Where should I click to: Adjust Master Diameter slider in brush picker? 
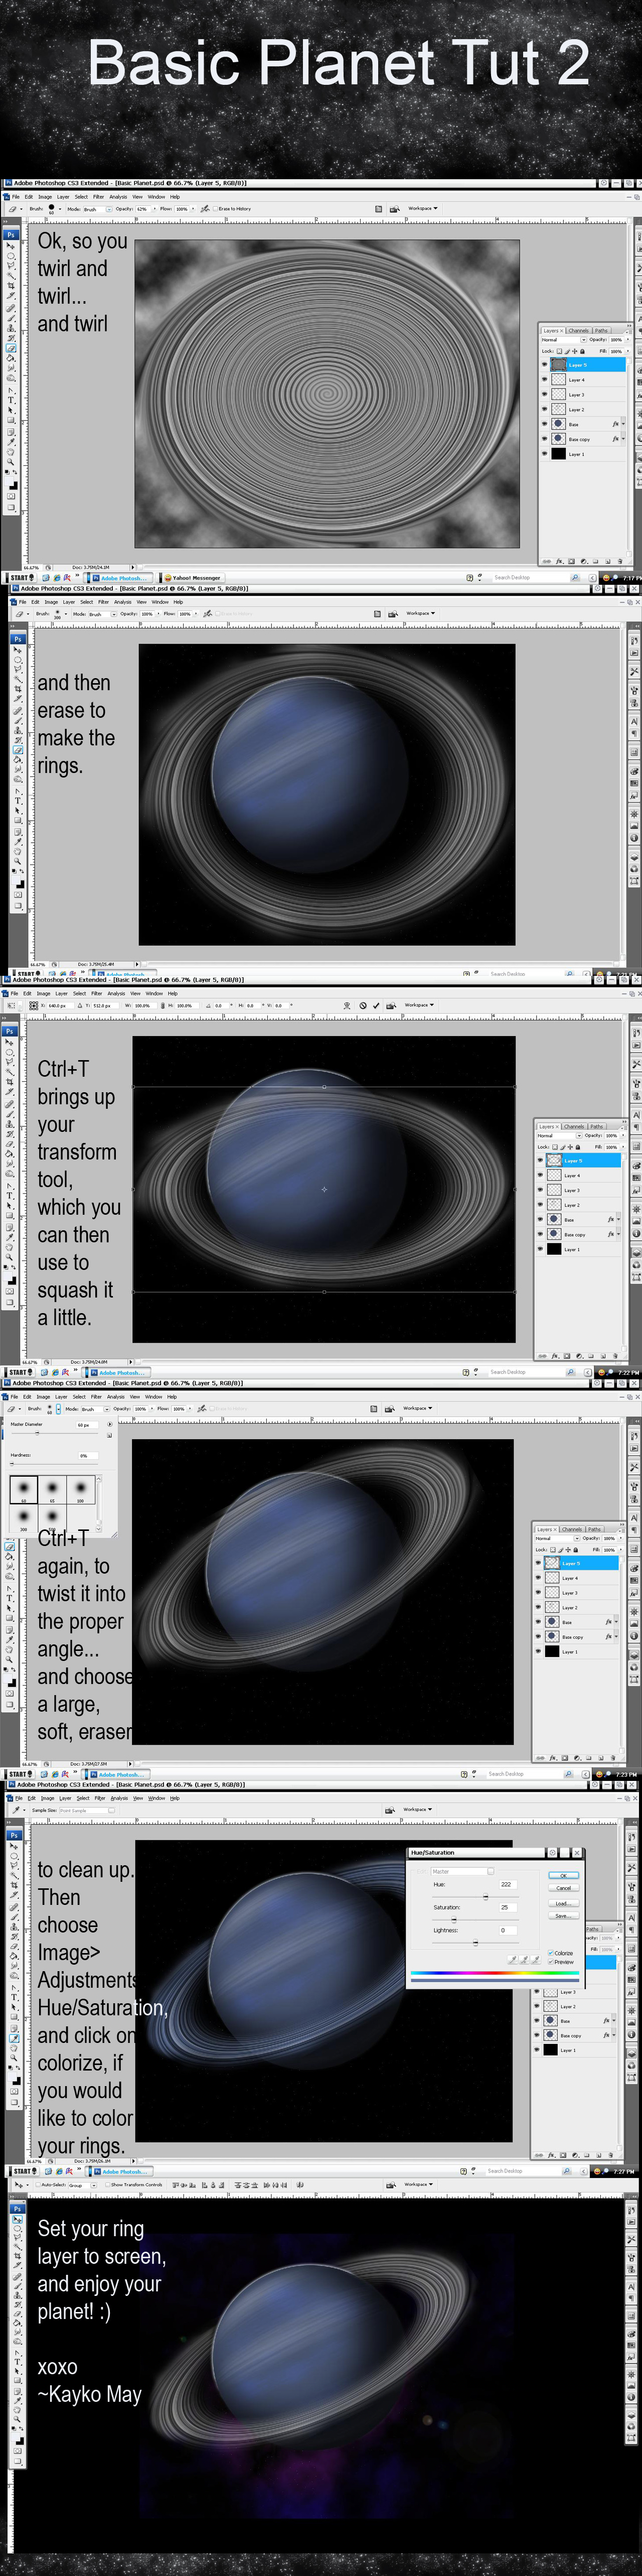click(x=37, y=1433)
